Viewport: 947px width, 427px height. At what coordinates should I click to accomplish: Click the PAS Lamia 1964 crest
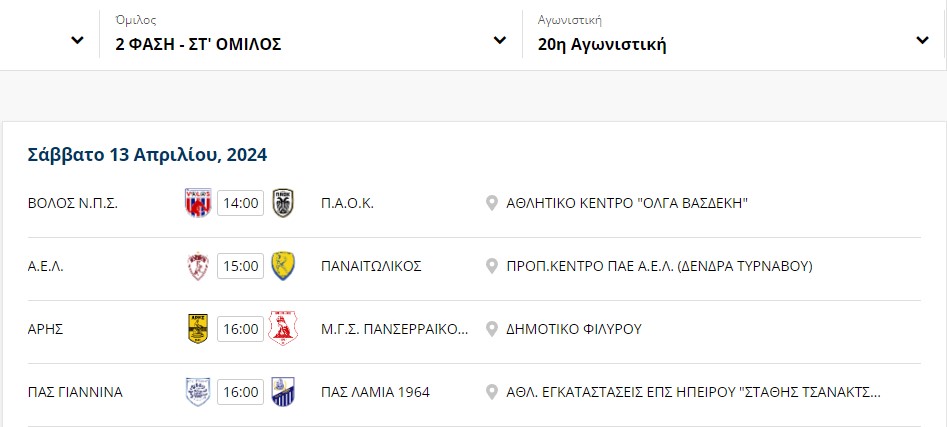click(x=283, y=392)
